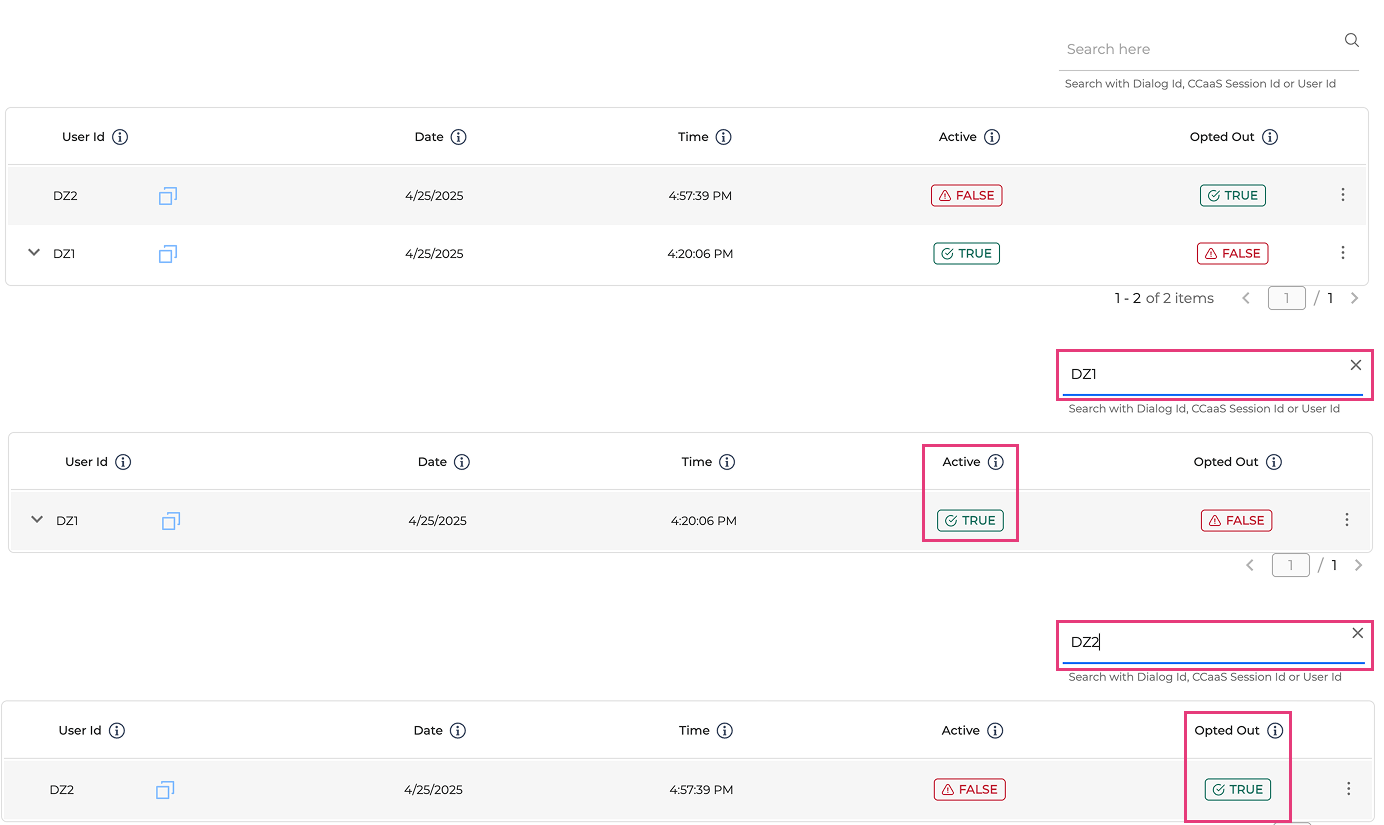Screen dimensions: 1384x825
Task: Go to next page below the '1 - 2 of 2 items' table
Action: click(x=1355, y=298)
